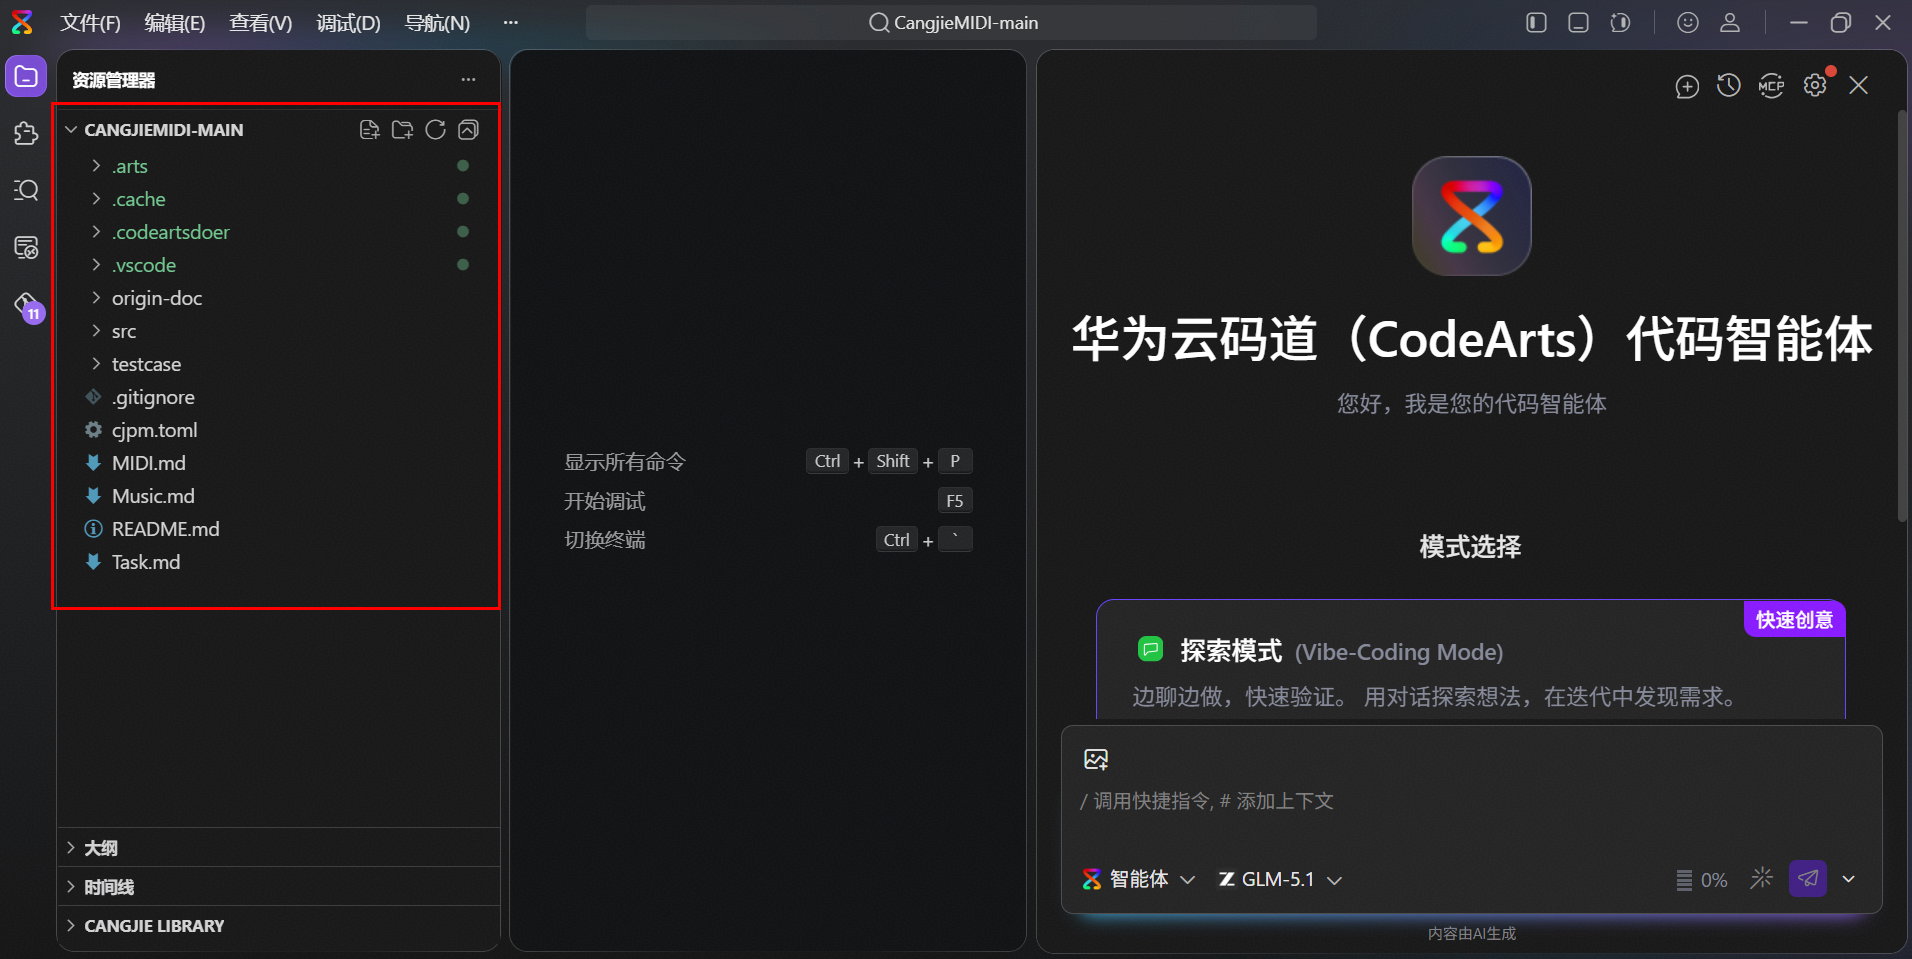
Task: Open explorer panel more actions menu
Action: coord(468,80)
